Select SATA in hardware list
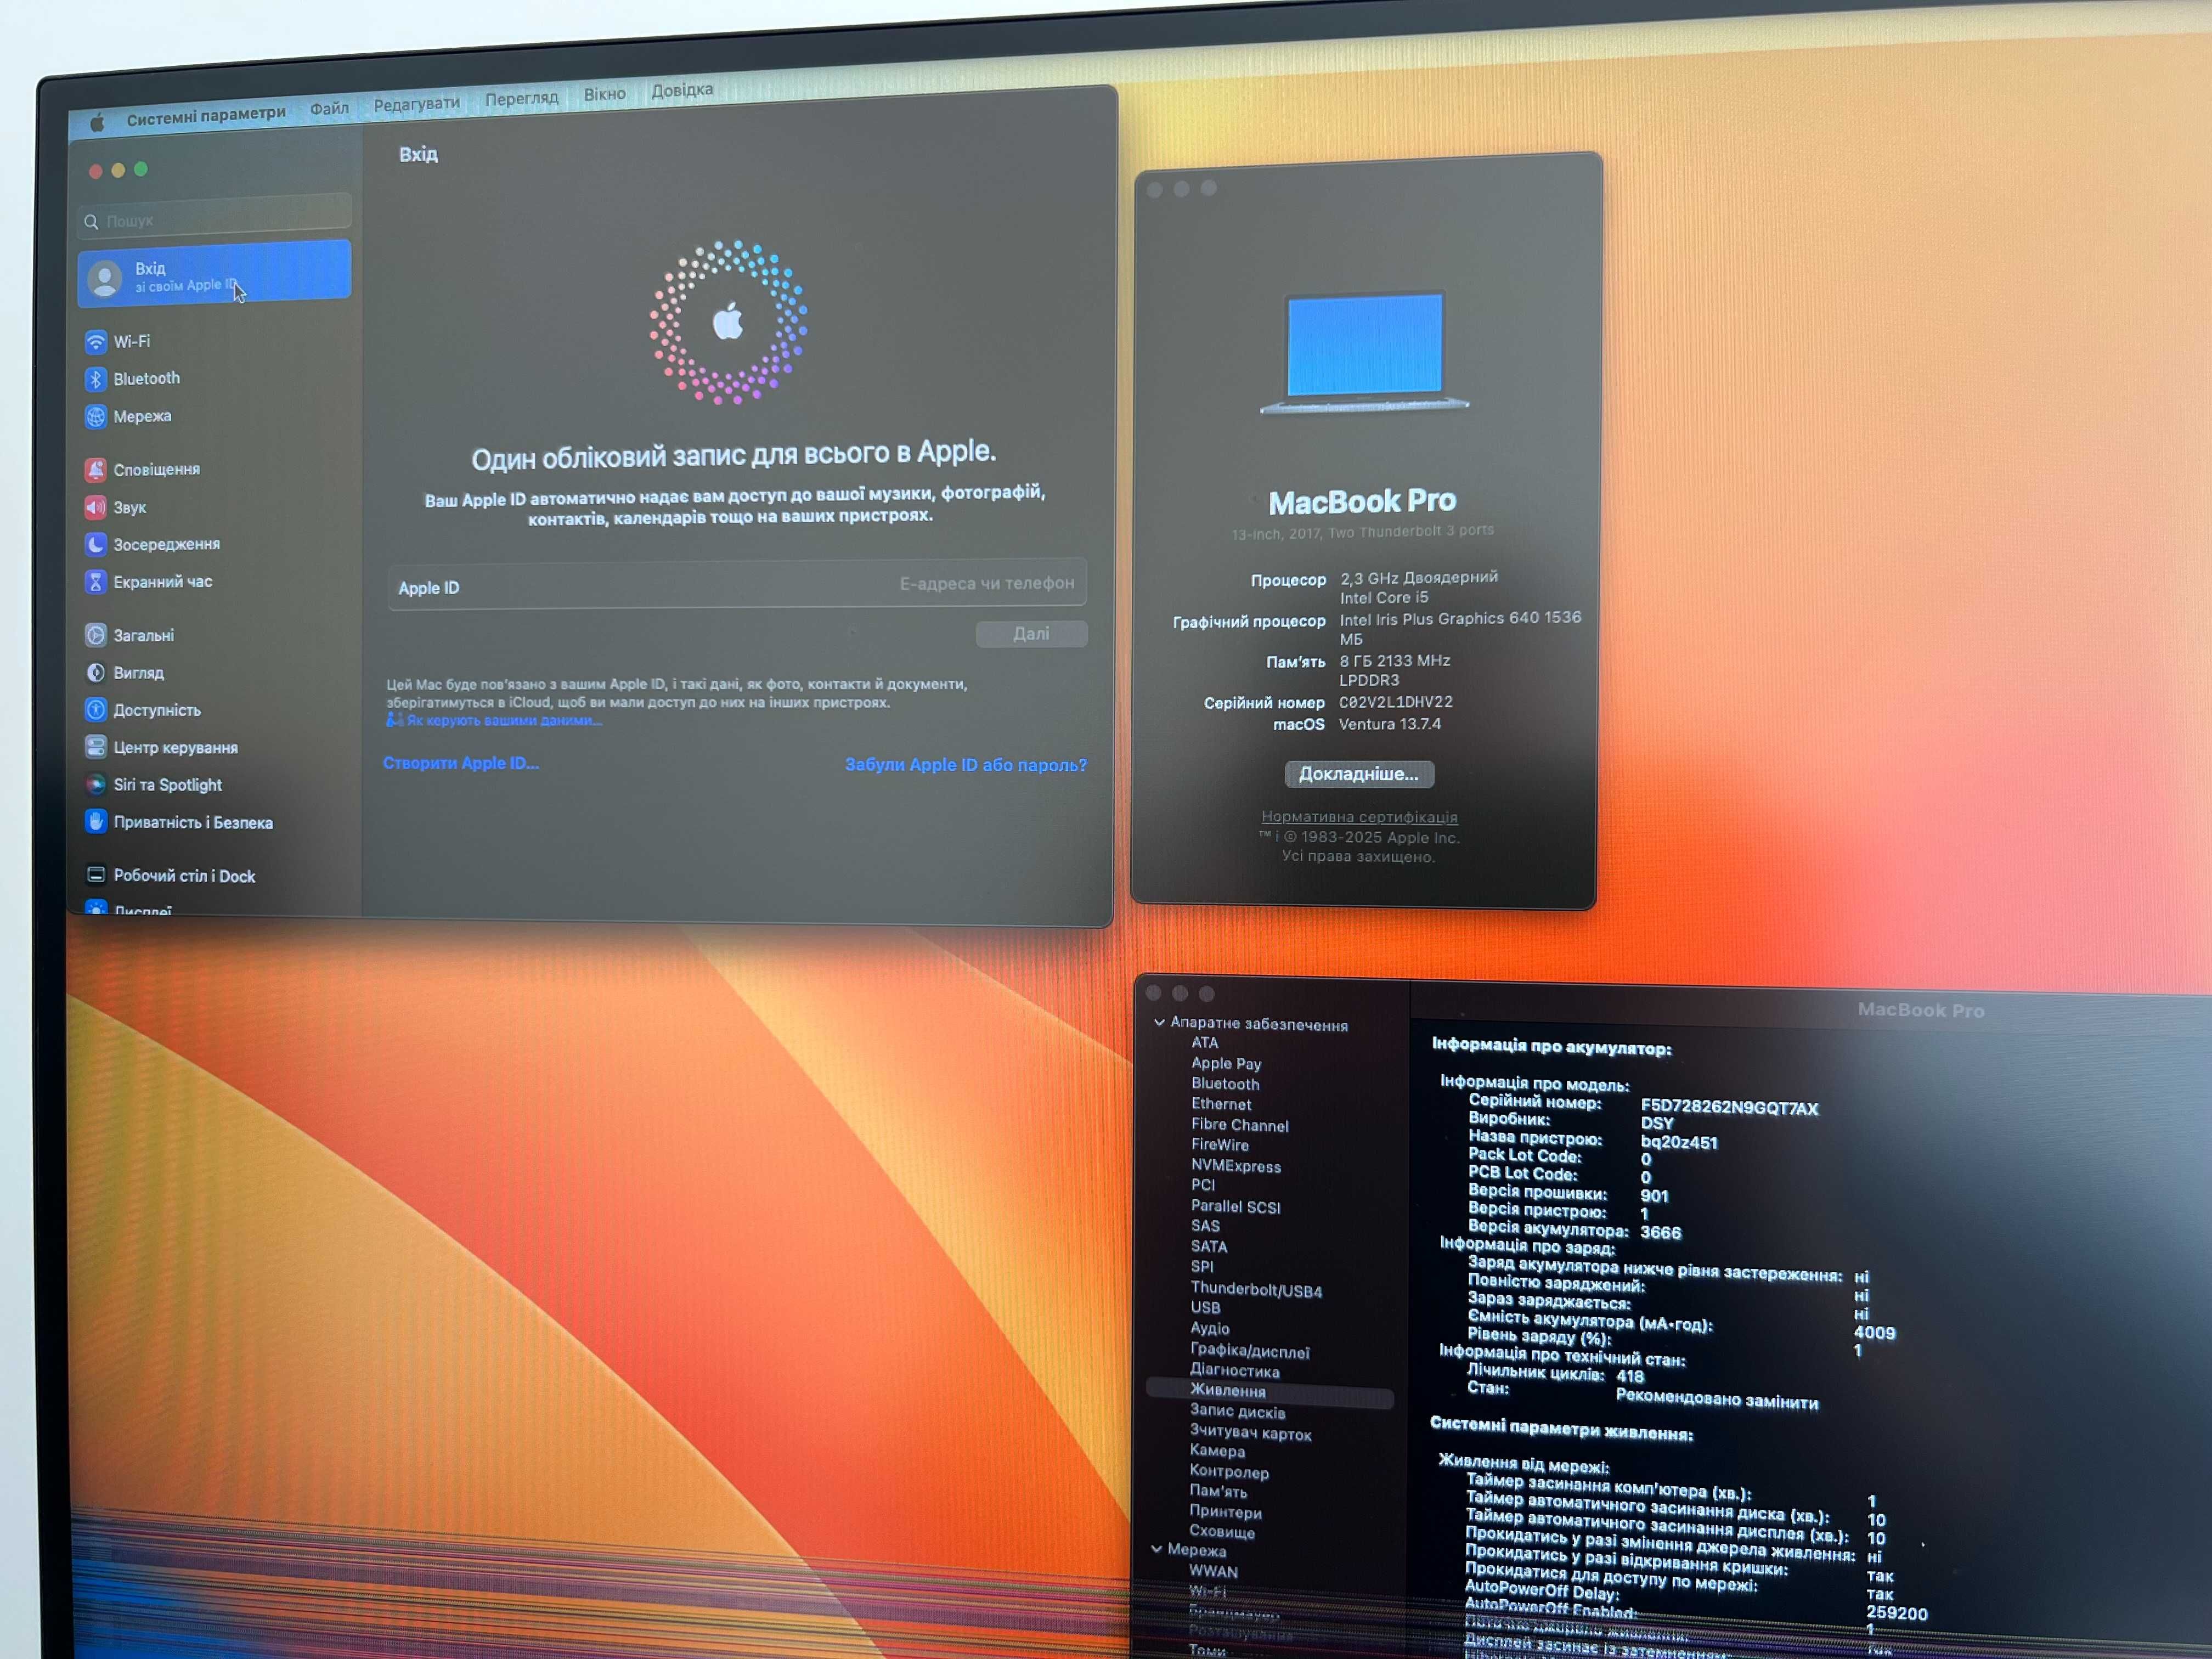2212x1659 pixels. click(x=1208, y=1247)
